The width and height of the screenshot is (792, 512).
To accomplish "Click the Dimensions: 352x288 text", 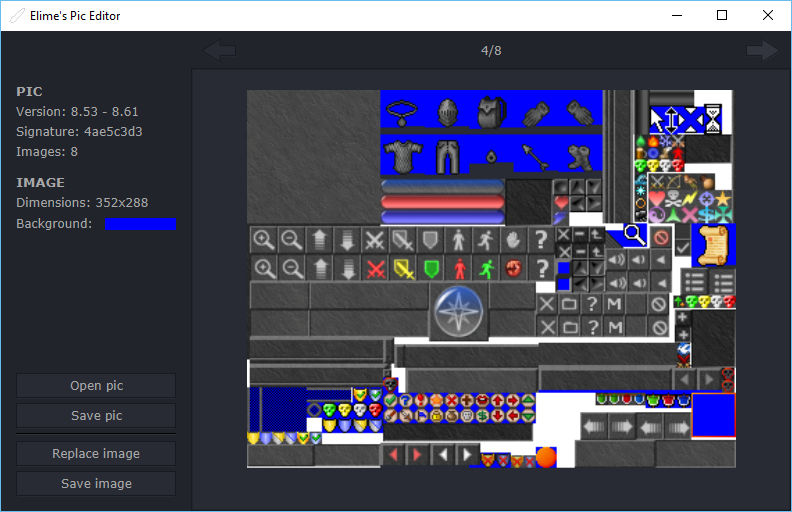I will click(x=82, y=202).
